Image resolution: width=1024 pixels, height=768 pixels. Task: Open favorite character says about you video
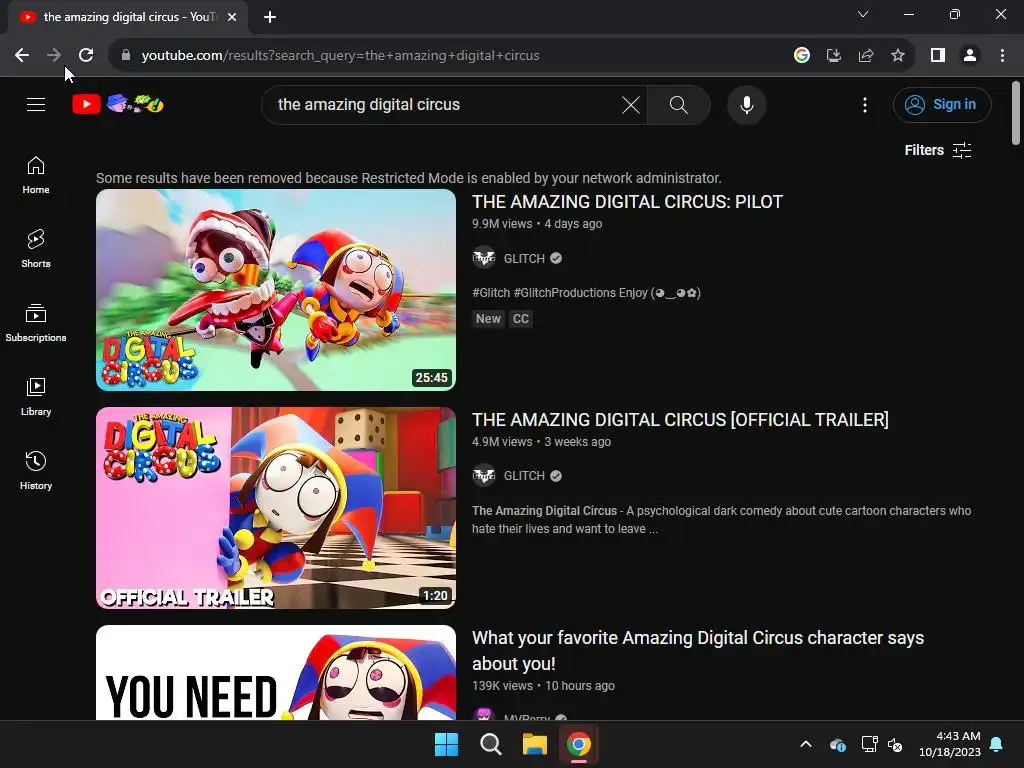(x=697, y=650)
